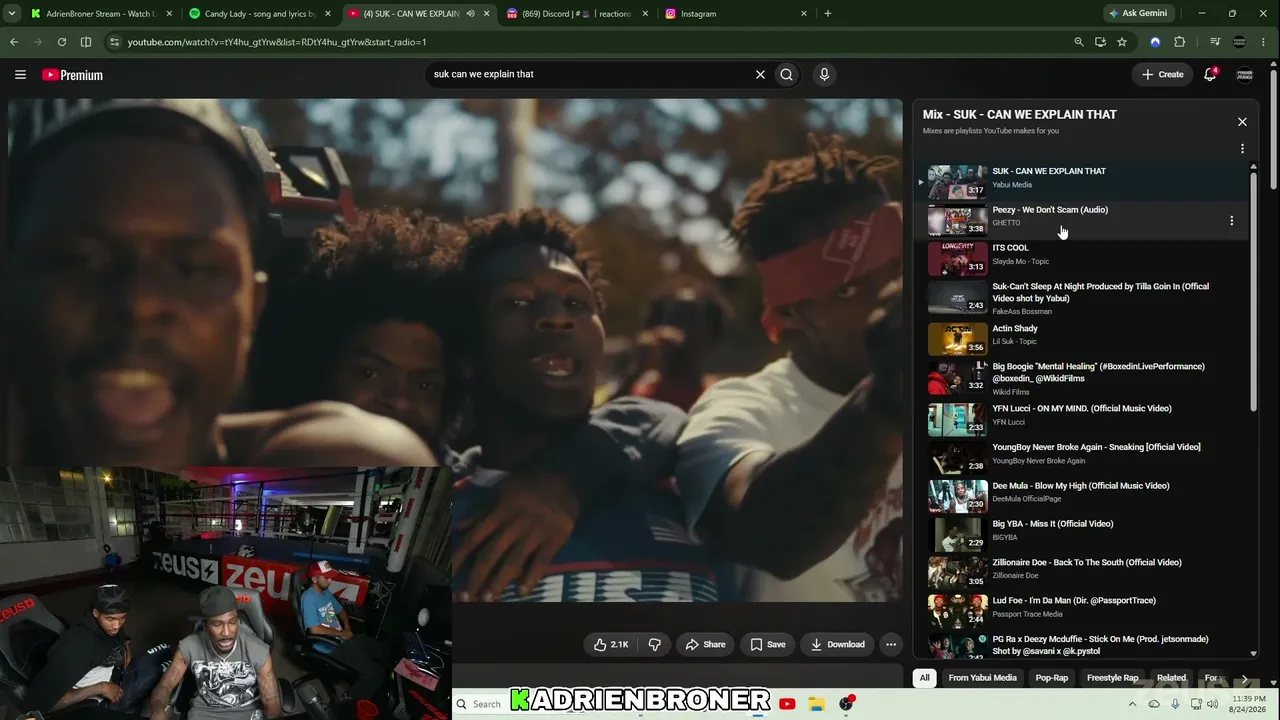This screenshot has width=1280, height=720.
Task: Submit search with the magnifier button
Action: coord(787,75)
